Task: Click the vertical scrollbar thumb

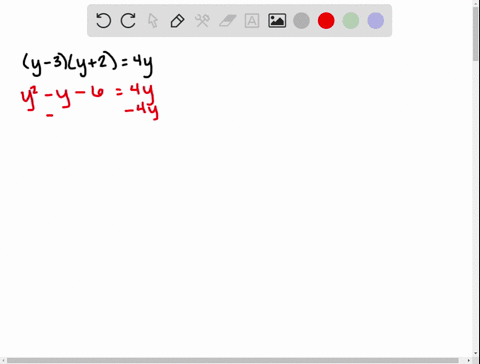Action: point(476,34)
